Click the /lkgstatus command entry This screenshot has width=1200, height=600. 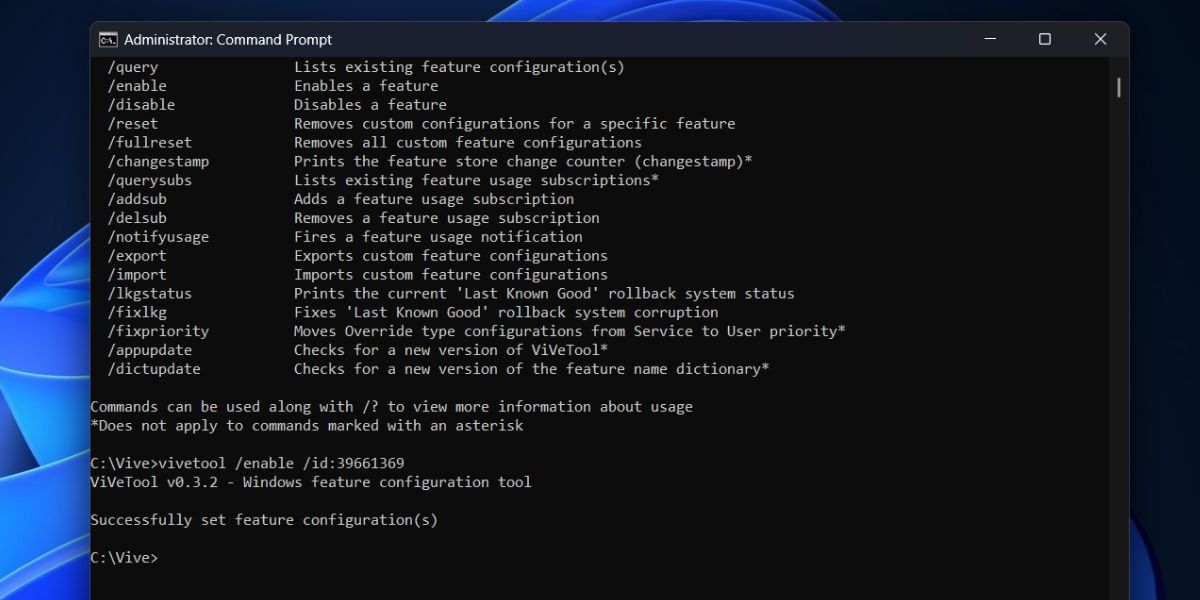pos(150,294)
